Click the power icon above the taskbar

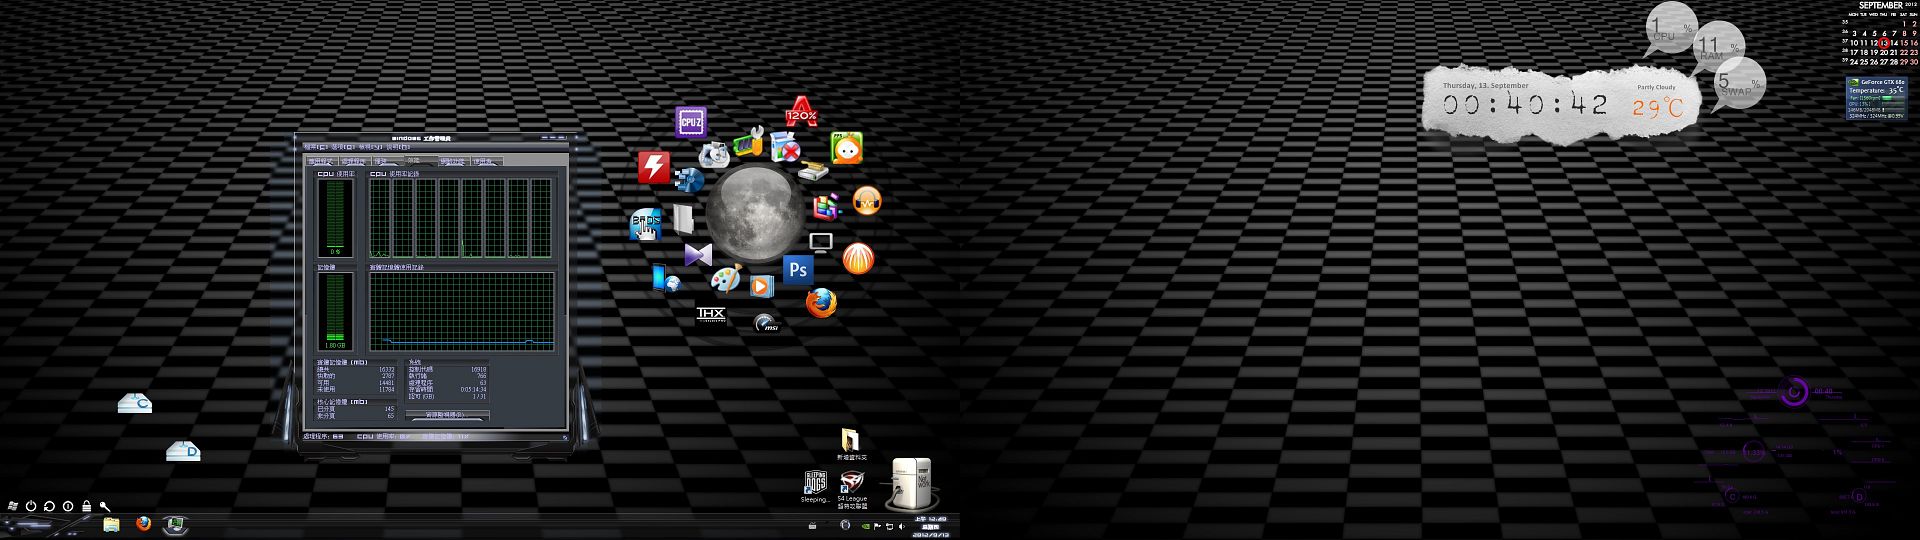31,506
